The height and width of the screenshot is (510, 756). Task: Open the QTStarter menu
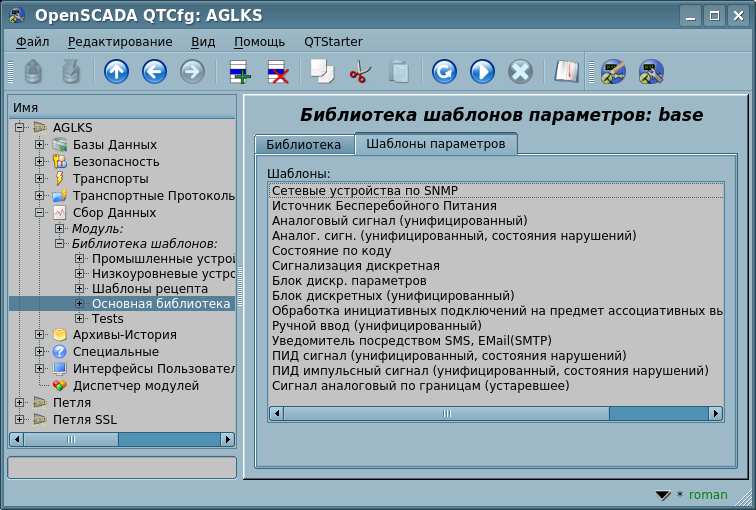coord(333,42)
